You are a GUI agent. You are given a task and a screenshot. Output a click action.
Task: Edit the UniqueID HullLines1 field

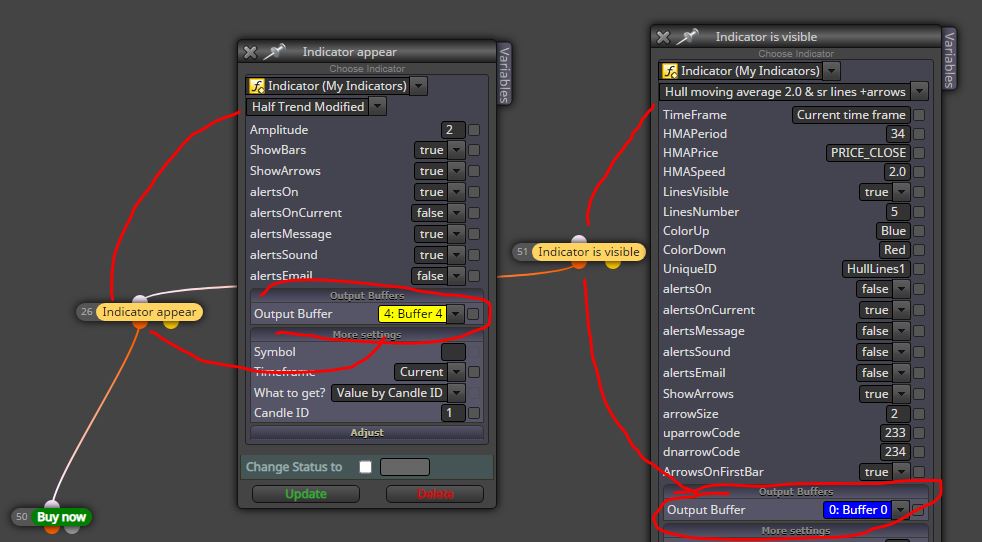876,269
